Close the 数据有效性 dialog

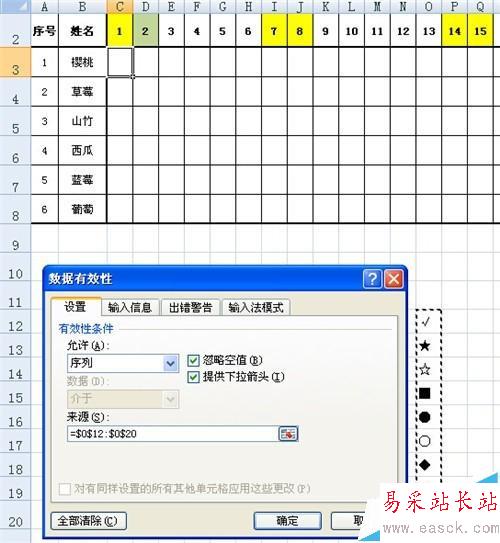(x=394, y=279)
